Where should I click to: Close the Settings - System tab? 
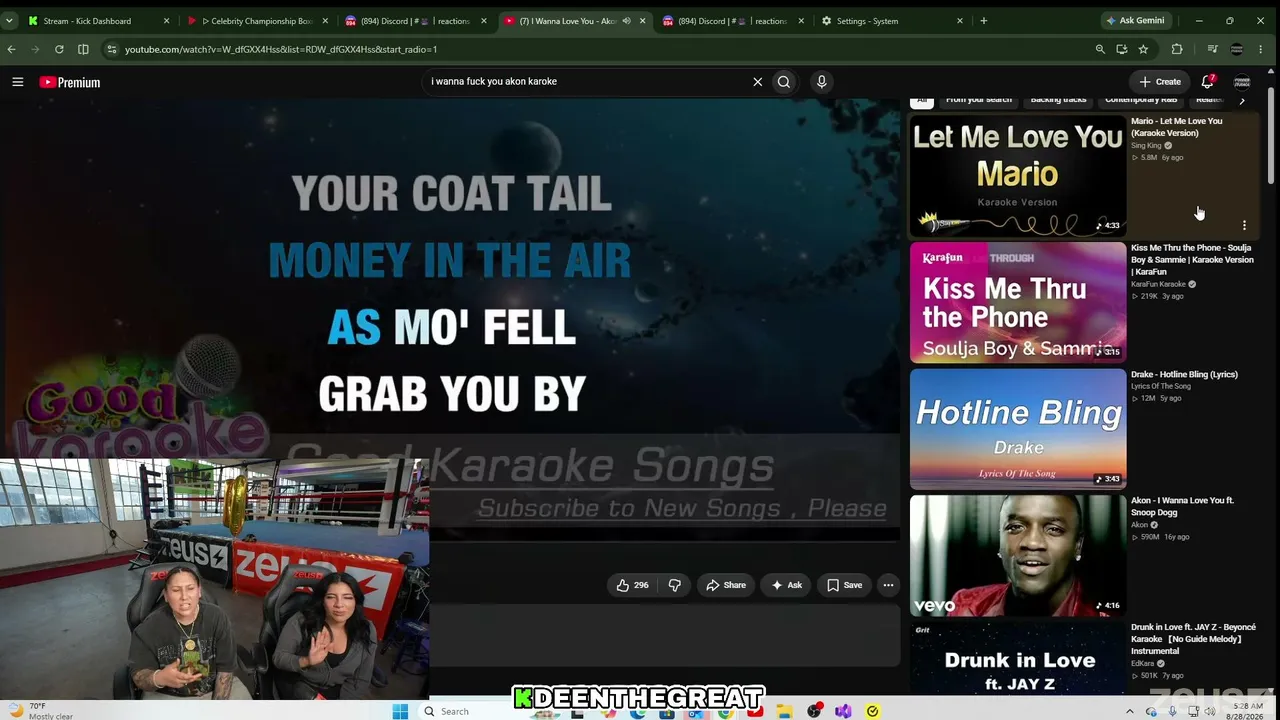pos(960,21)
